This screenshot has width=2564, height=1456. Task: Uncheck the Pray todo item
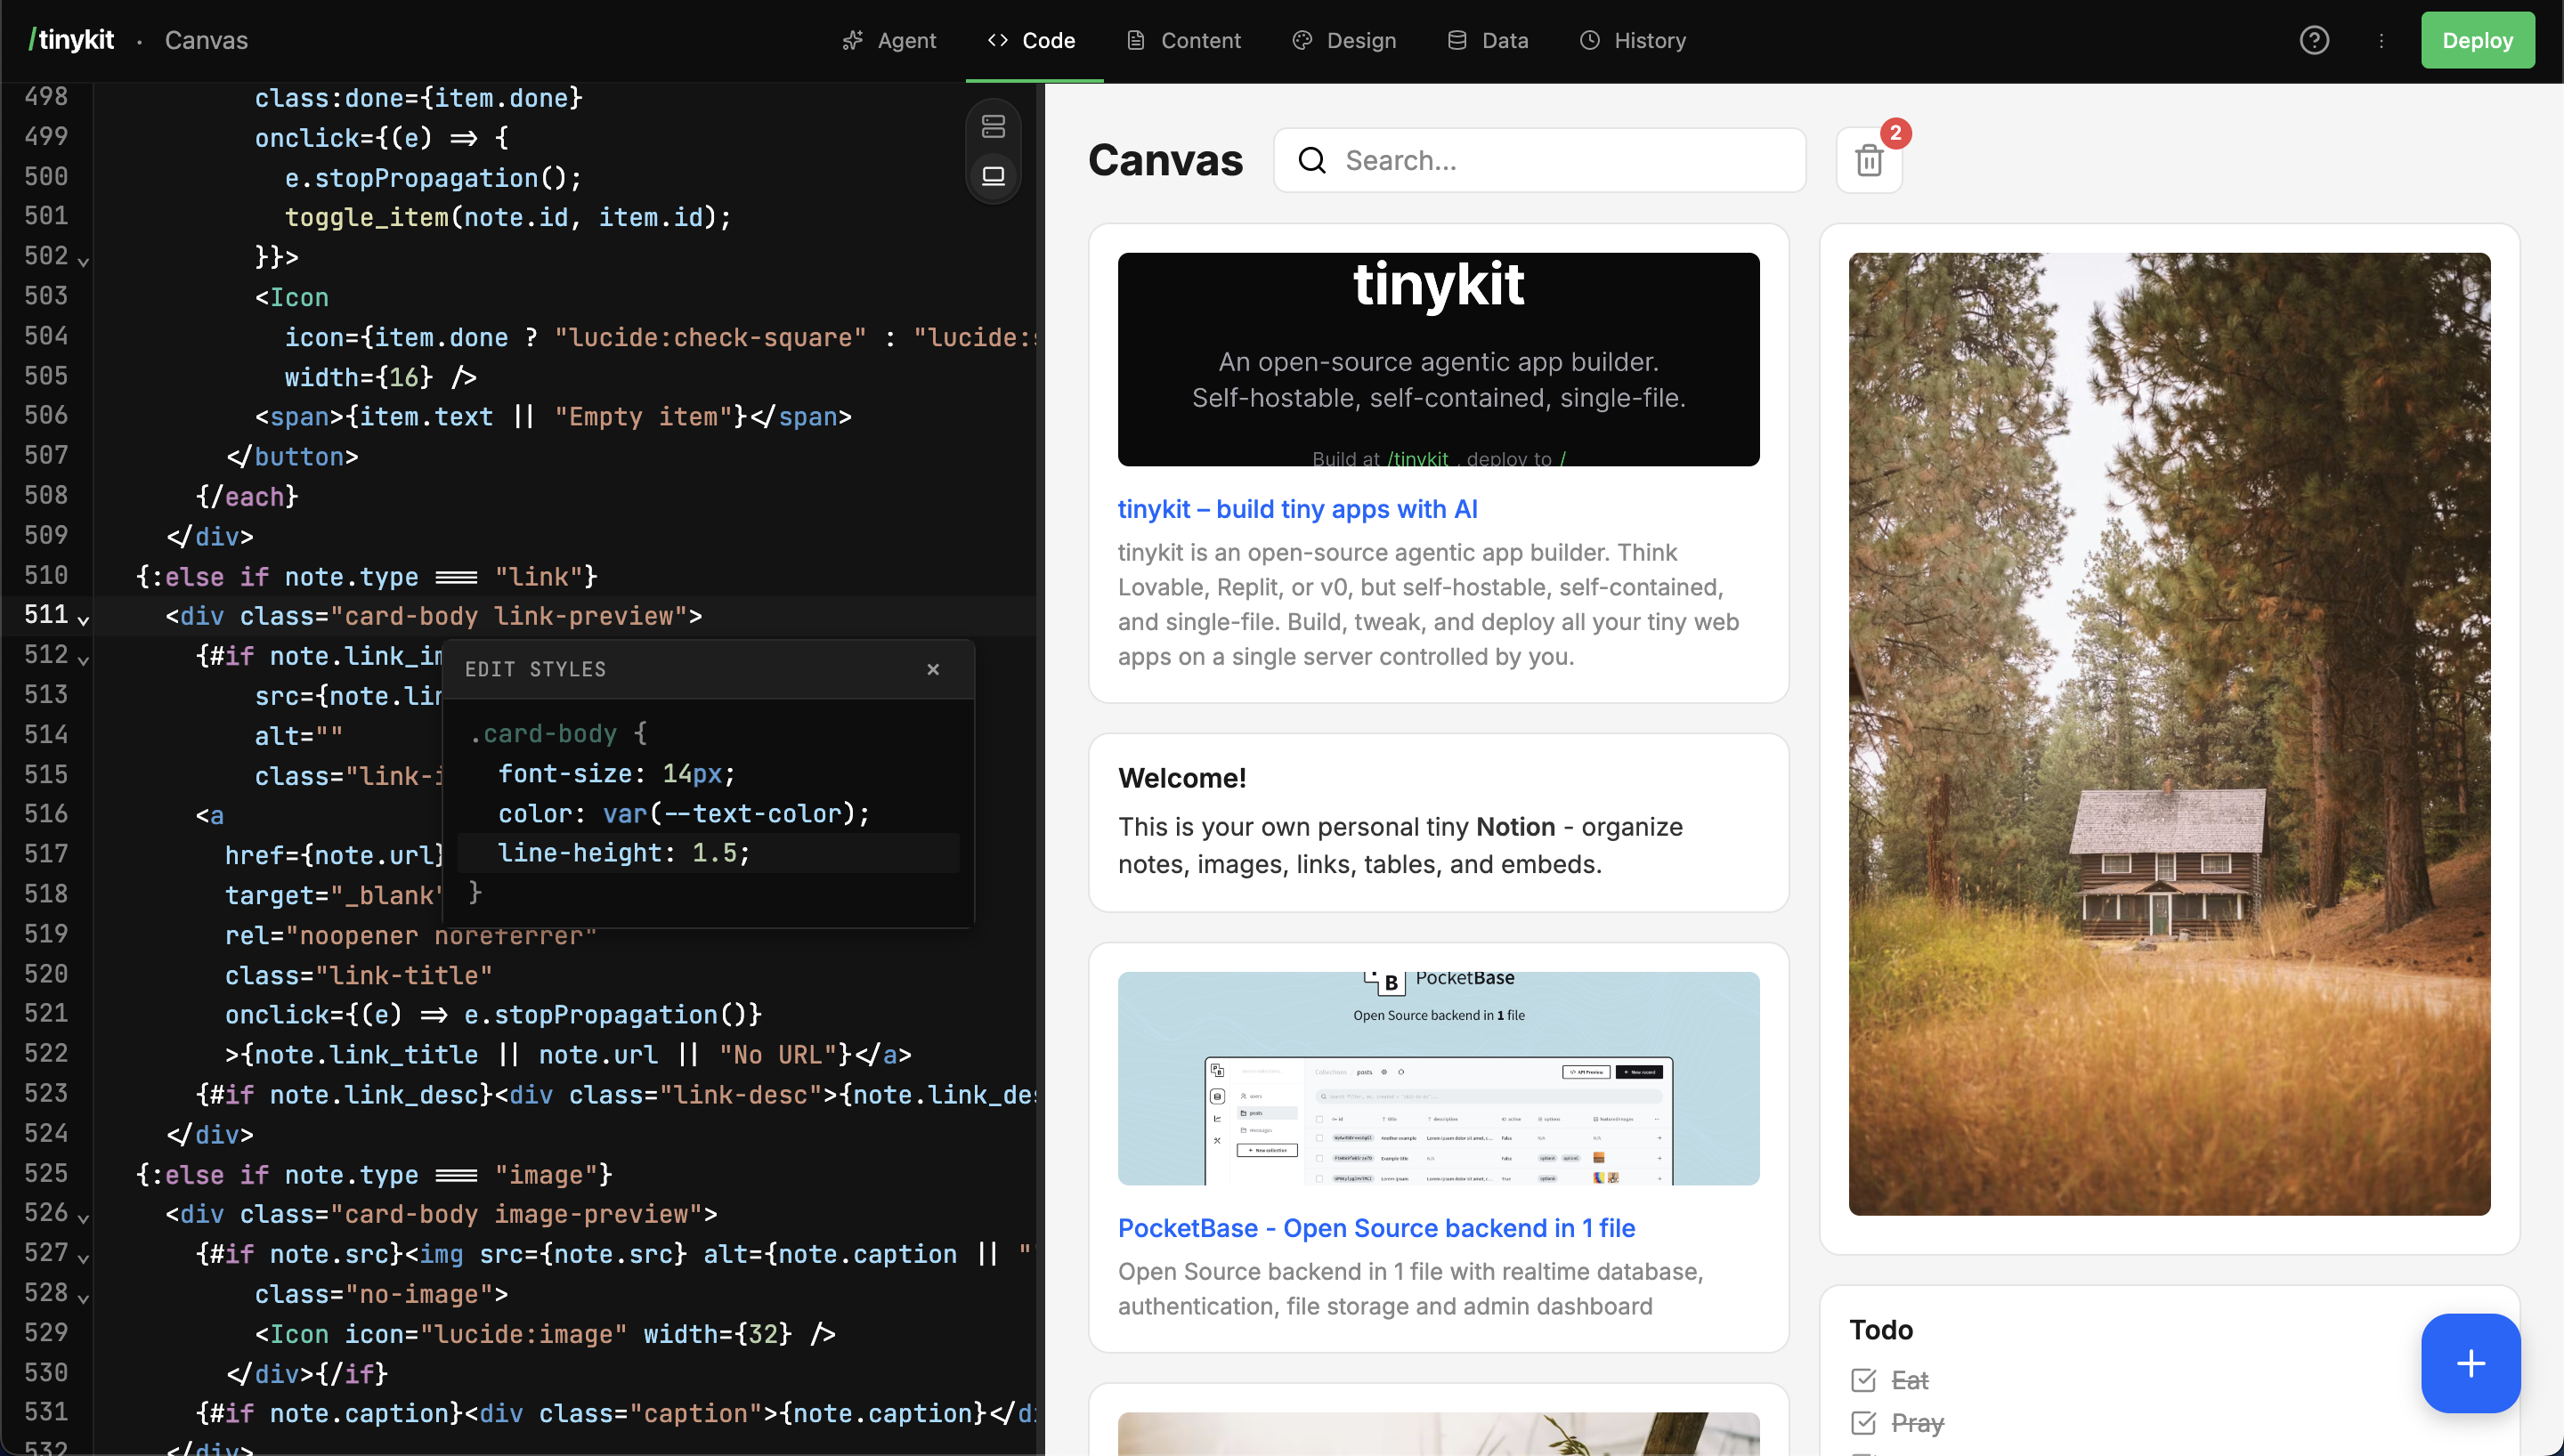tap(1863, 1422)
